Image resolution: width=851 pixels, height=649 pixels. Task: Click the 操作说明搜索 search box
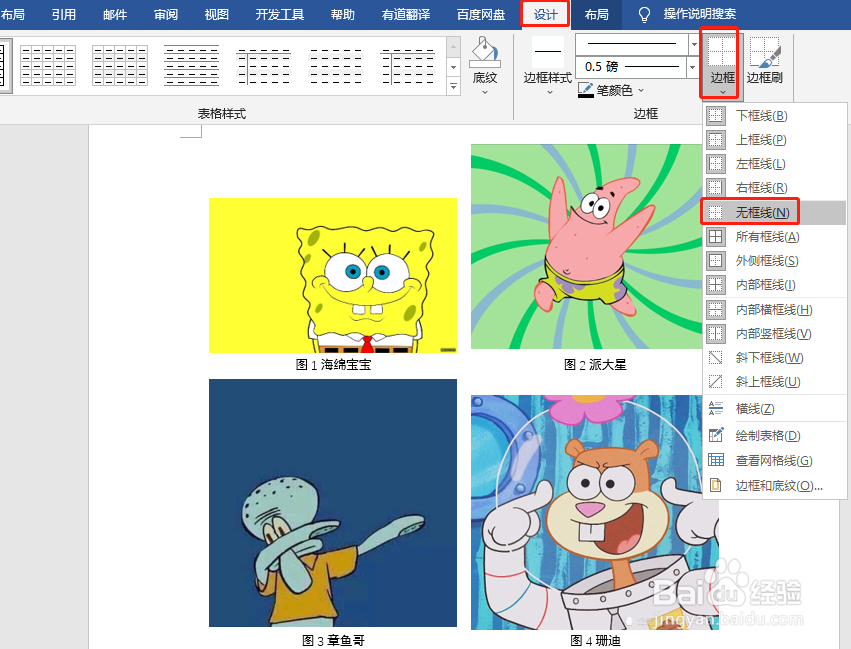click(700, 14)
